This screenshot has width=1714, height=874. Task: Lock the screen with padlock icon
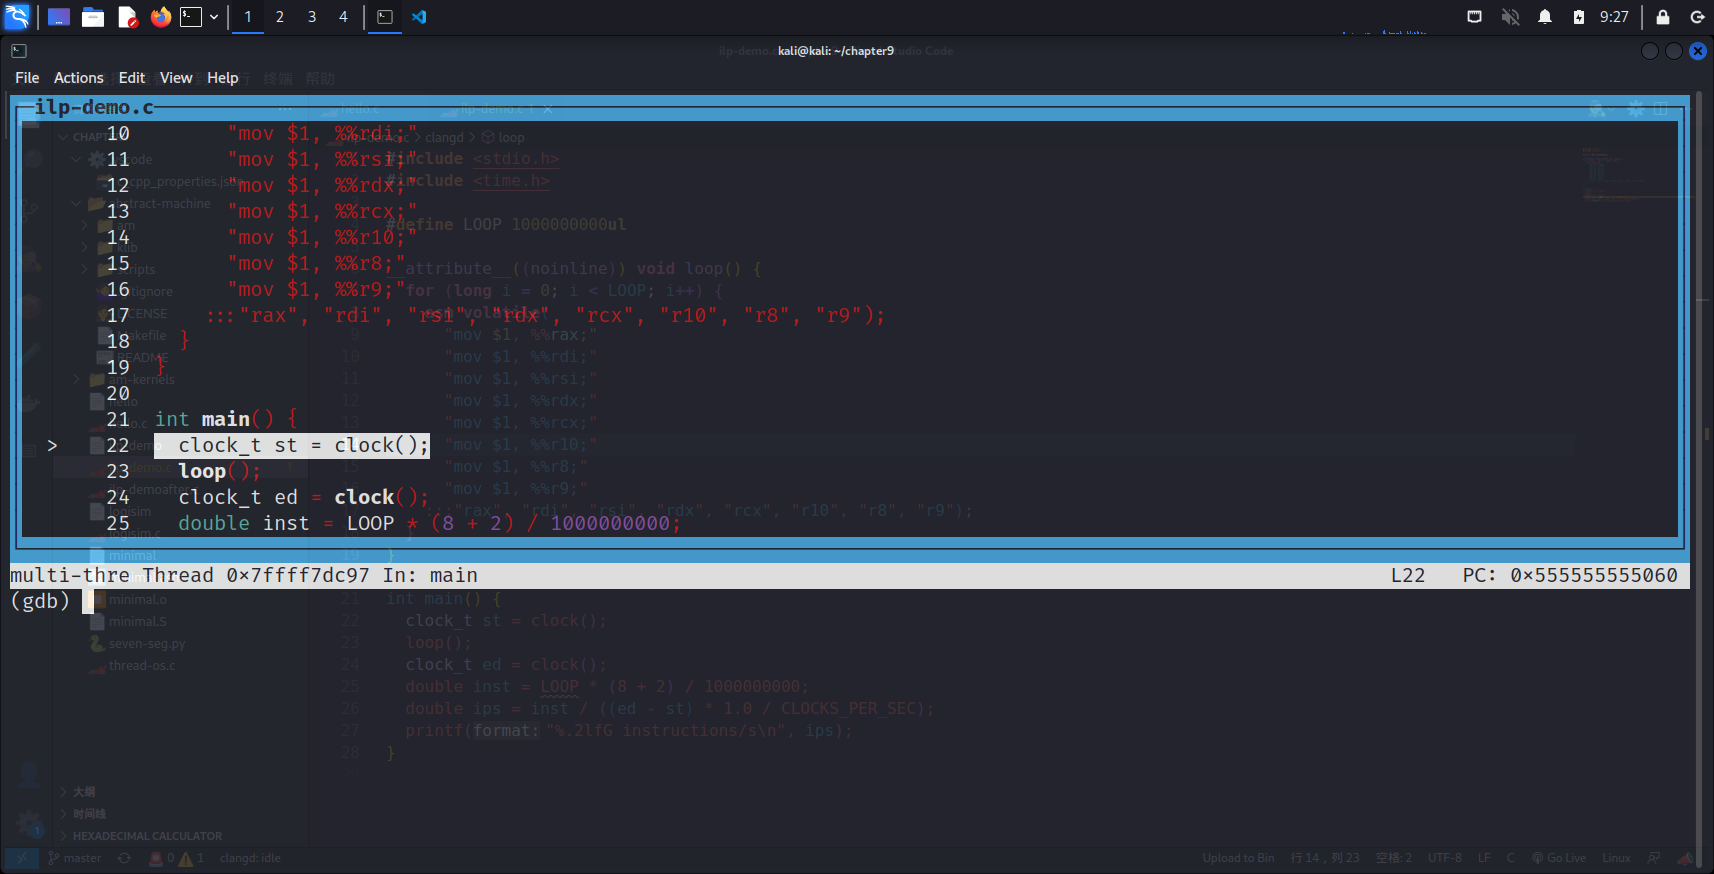click(x=1662, y=17)
